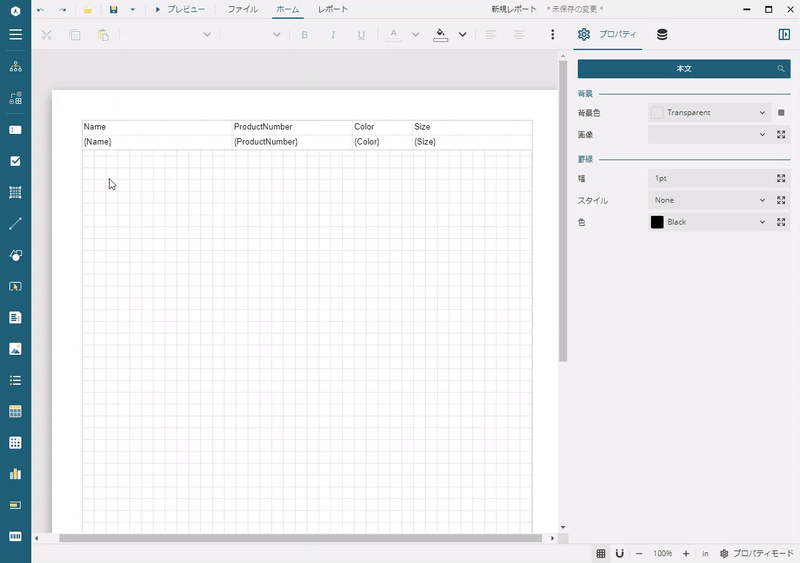Click the black border color swatch
This screenshot has height=563, width=800.
657,222
